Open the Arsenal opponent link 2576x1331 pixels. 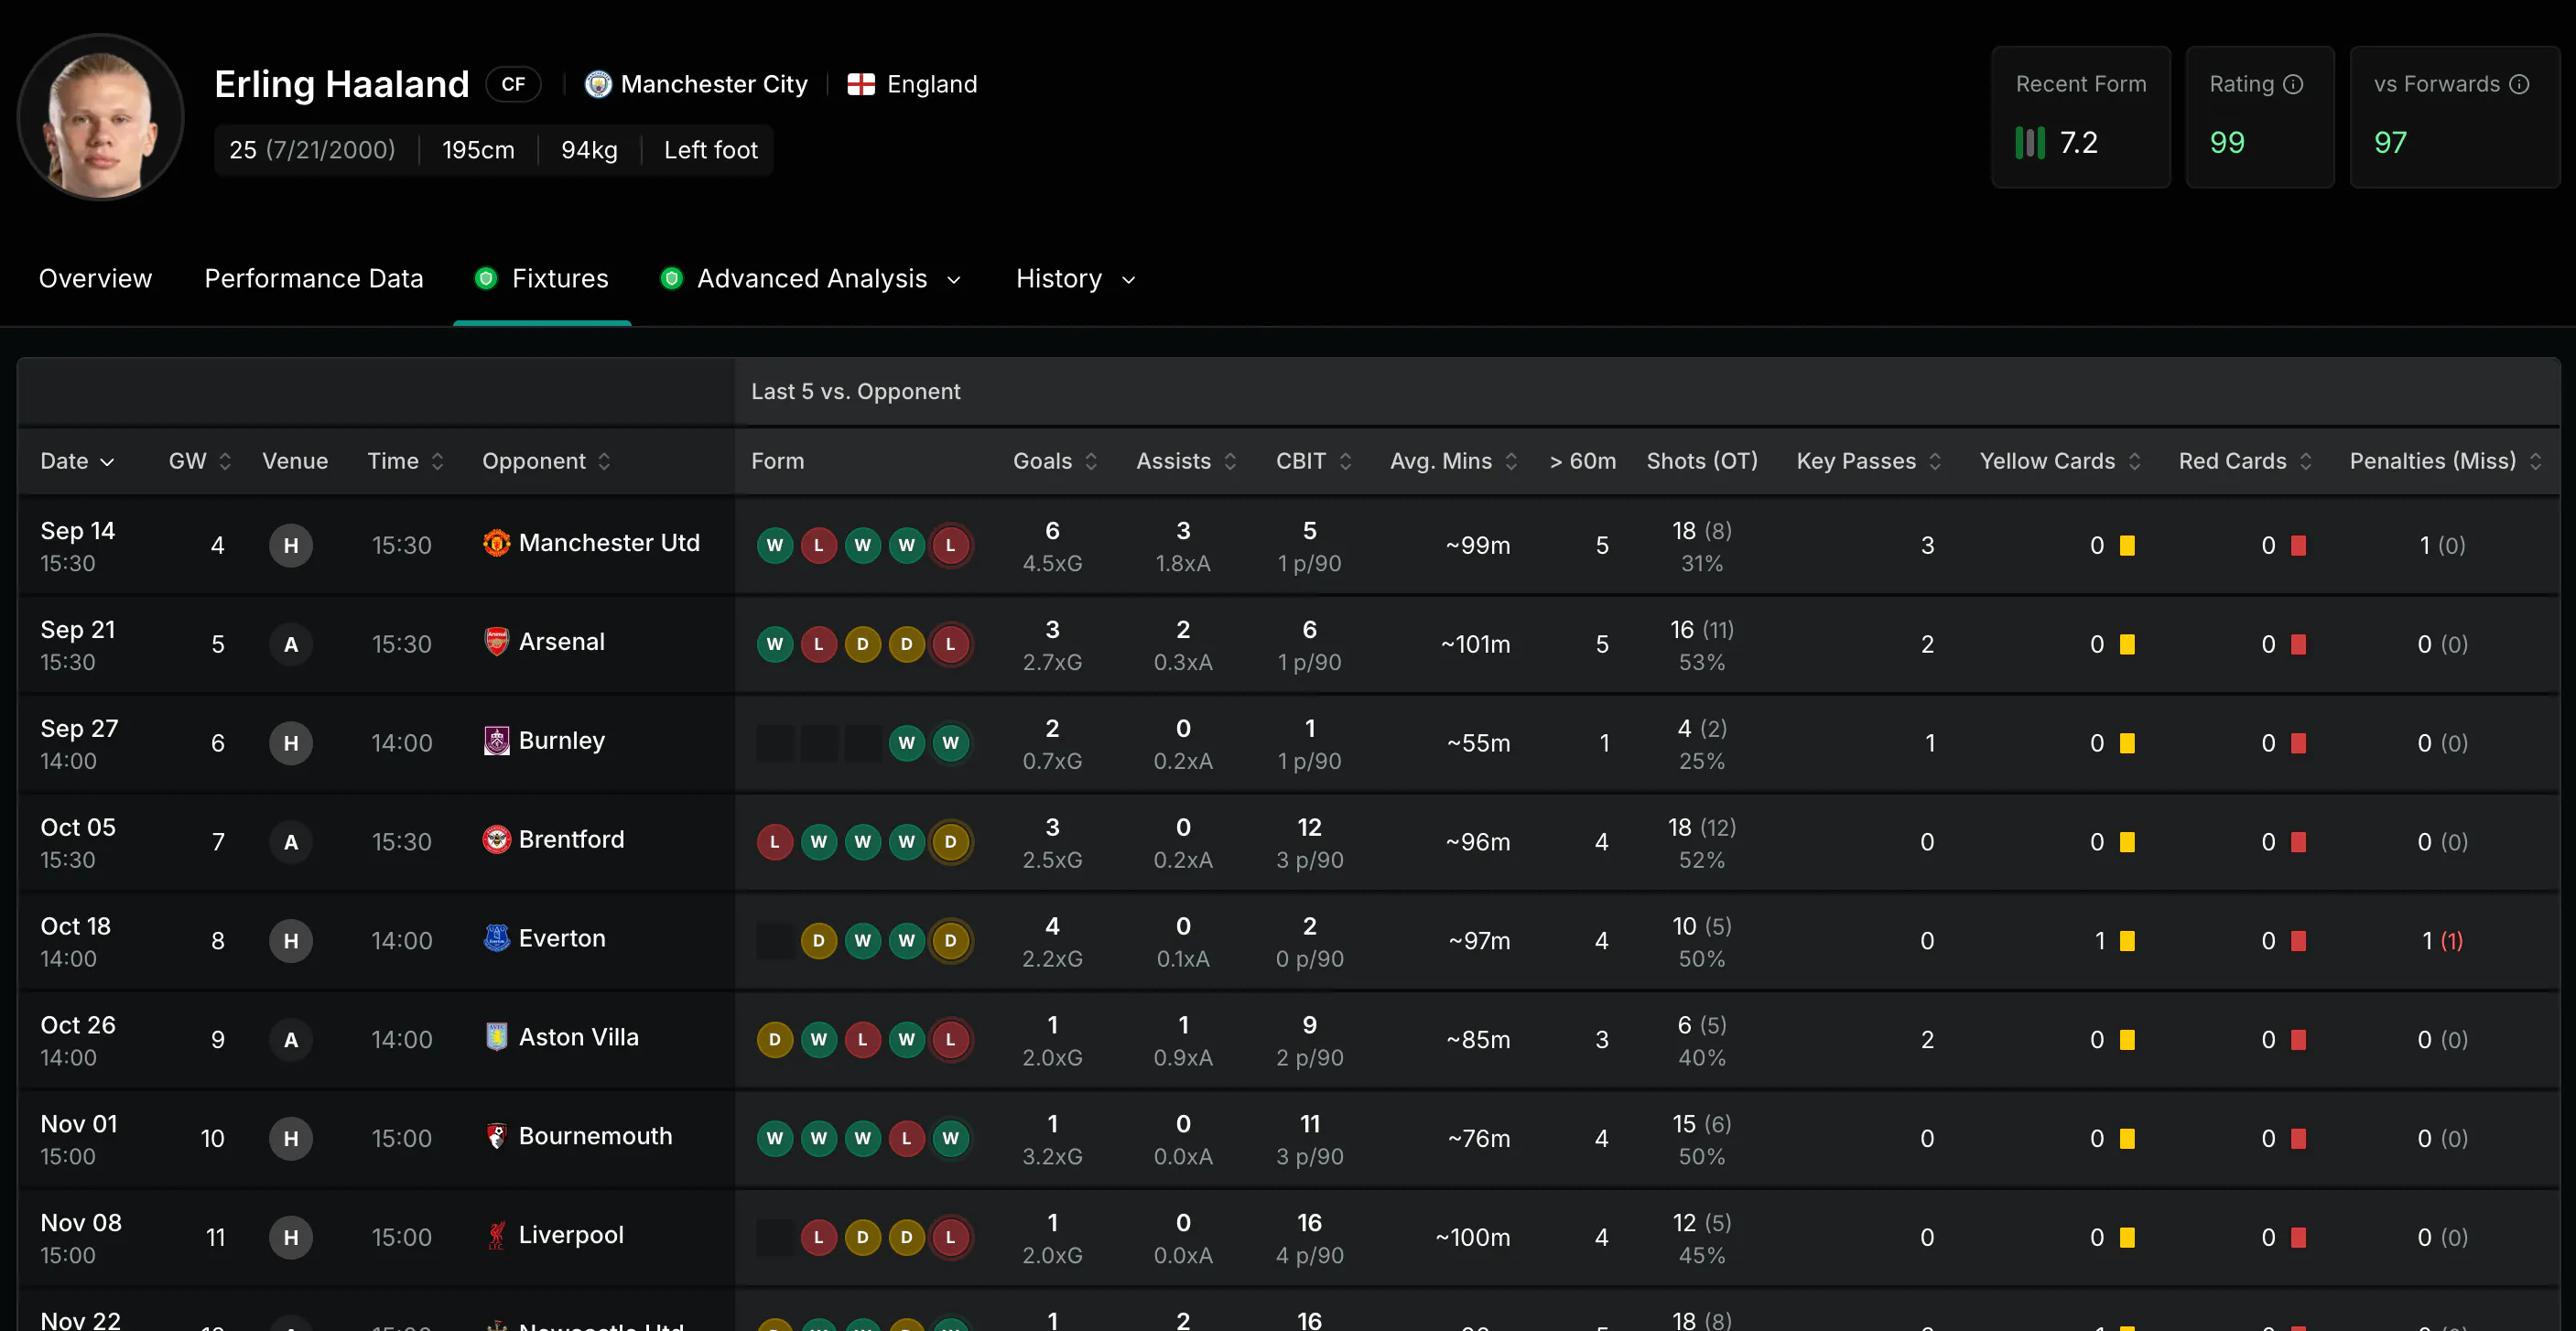tap(561, 642)
